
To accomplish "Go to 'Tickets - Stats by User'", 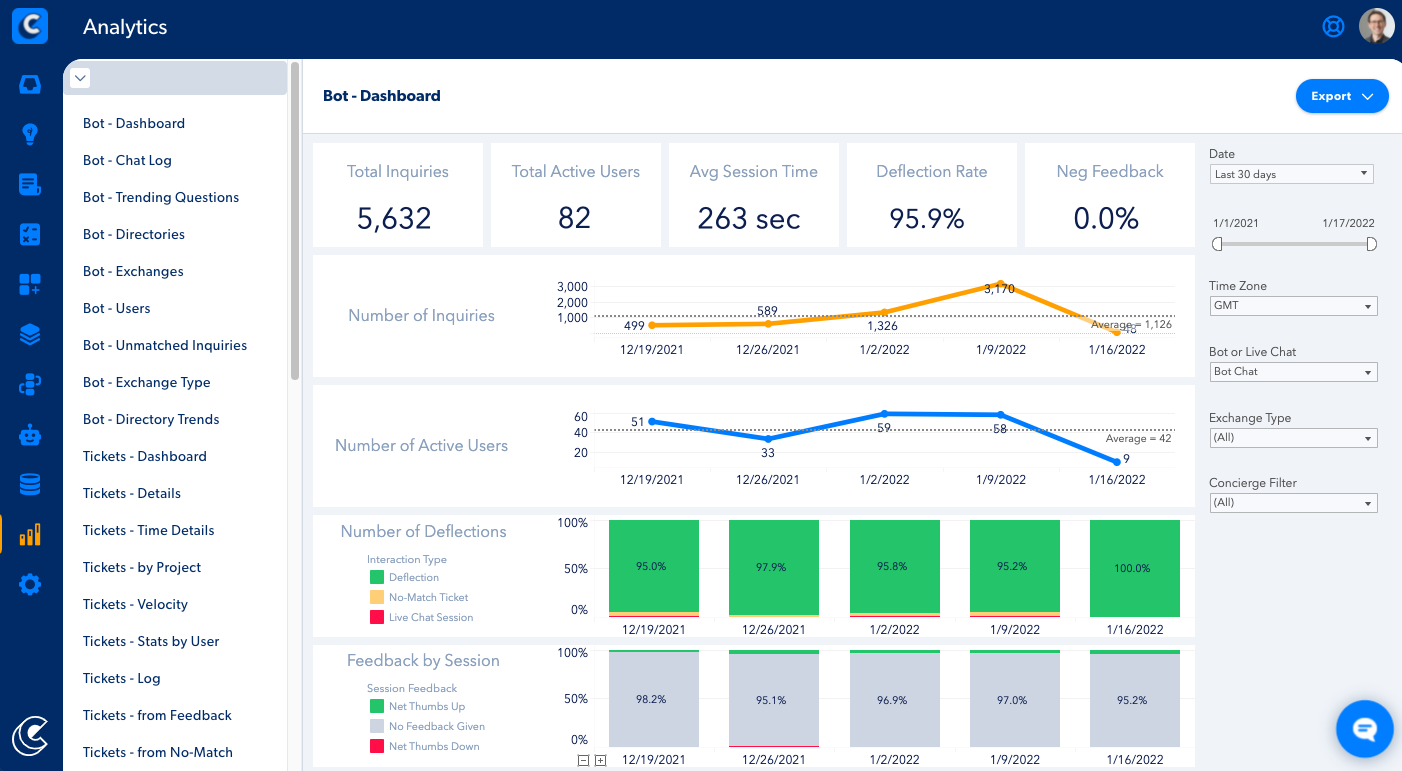I will (151, 641).
